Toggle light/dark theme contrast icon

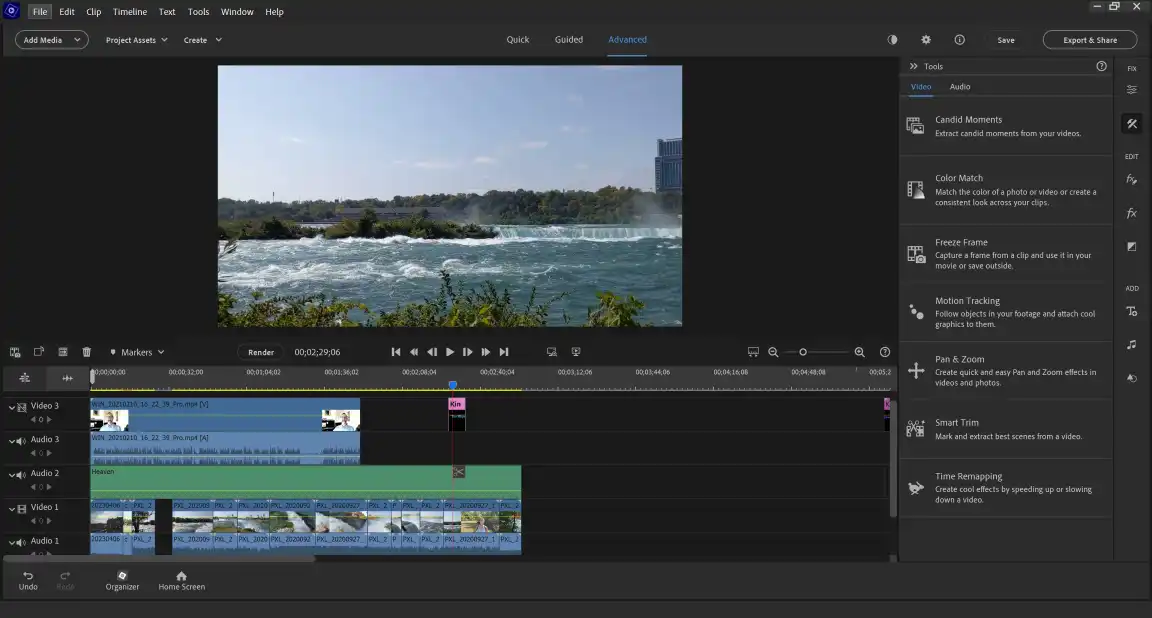(x=892, y=40)
